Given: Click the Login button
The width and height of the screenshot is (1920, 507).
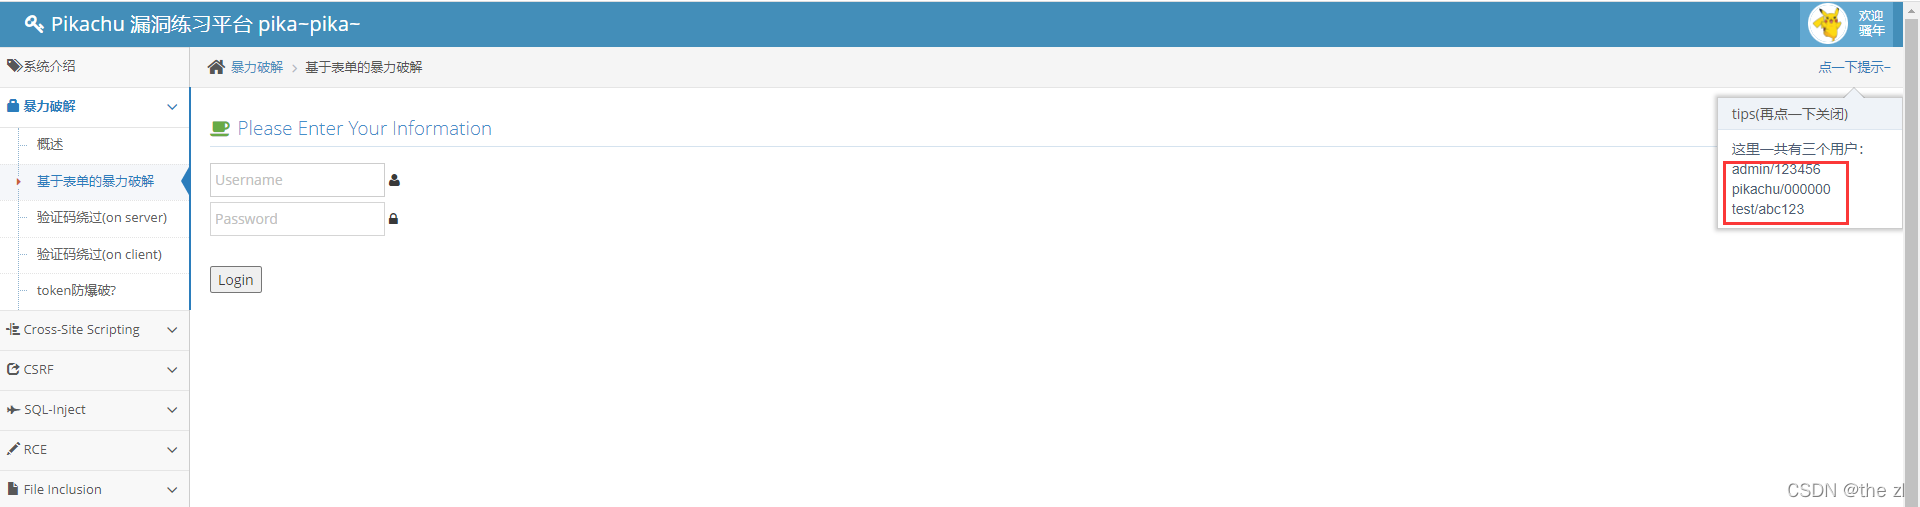Looking at the screenshot, I should click(236, 280).
